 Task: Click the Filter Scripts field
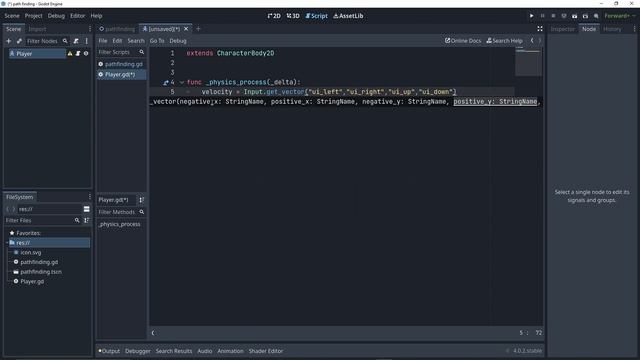click(x=121, y=52)
